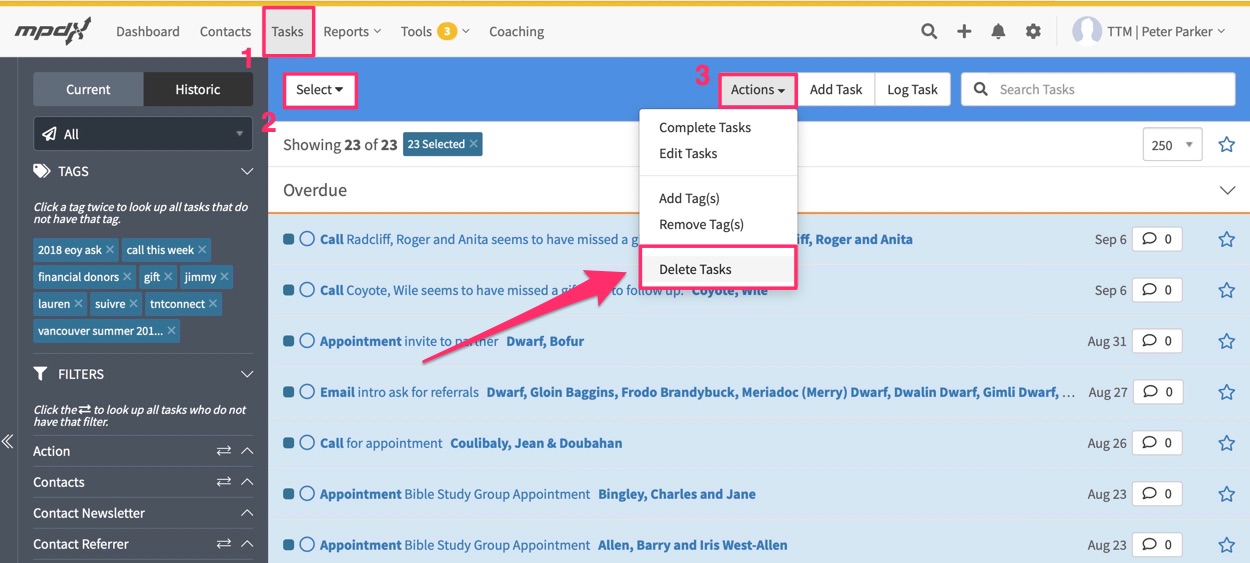Change the 250 per-page dropdown
The image size is (1250, 563).
[x=1171, y=145]
